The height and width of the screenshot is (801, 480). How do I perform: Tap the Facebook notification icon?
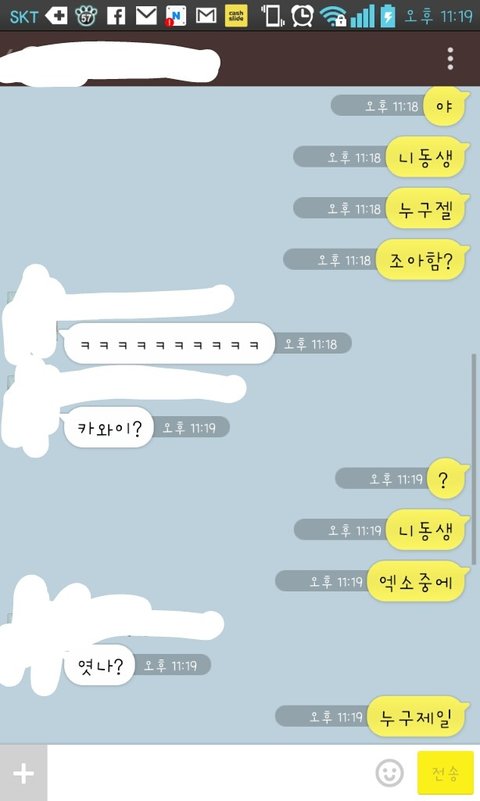pos(116,16)
